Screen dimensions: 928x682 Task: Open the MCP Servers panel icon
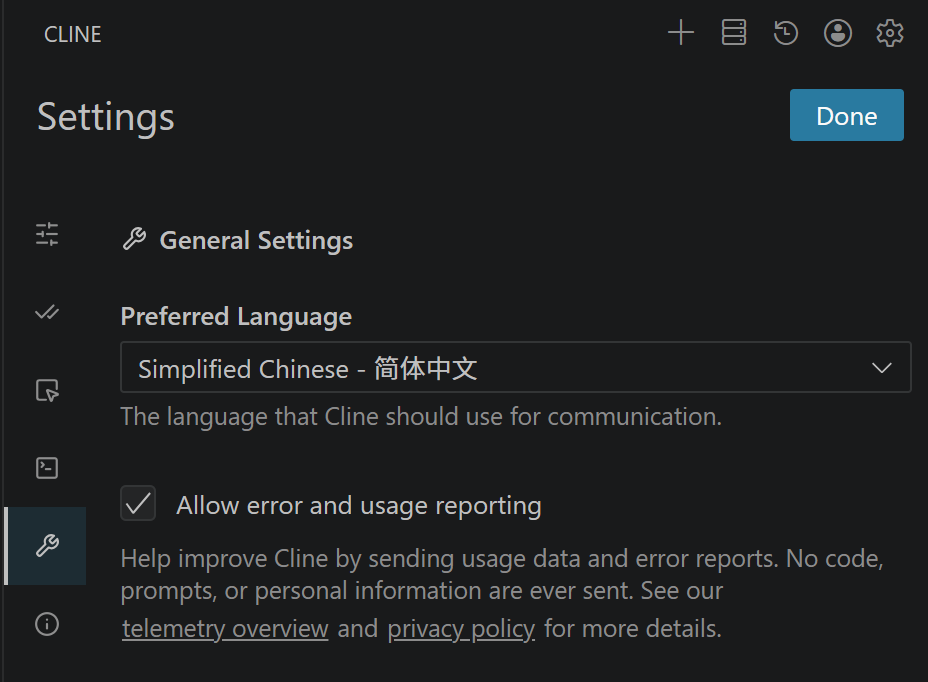point(734,33)
